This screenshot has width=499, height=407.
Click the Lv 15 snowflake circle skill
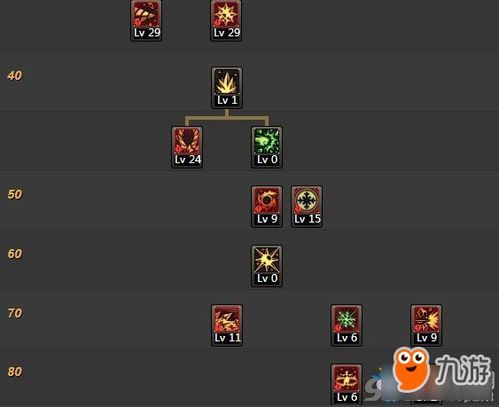tap(307, 206)
